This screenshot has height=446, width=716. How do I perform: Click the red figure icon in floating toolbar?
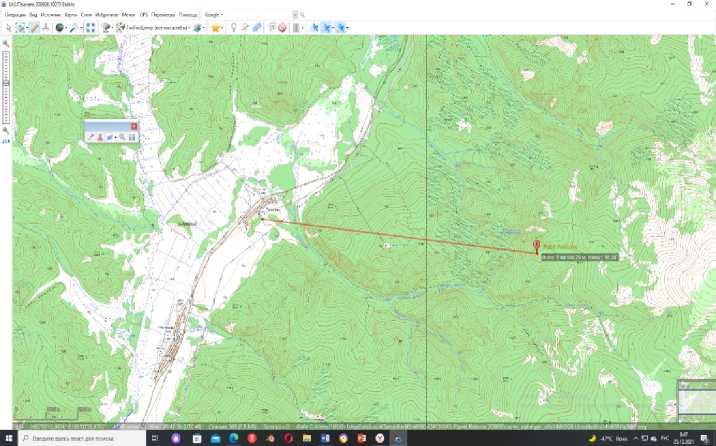pyautogui.click(x=100, y=137)
